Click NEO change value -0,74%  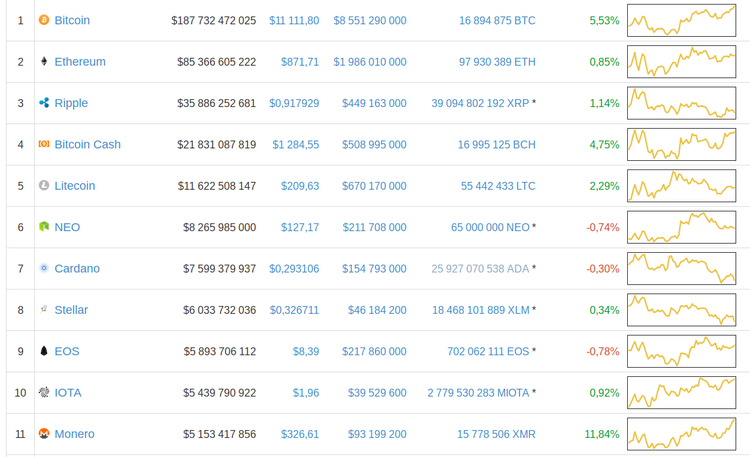603,227
